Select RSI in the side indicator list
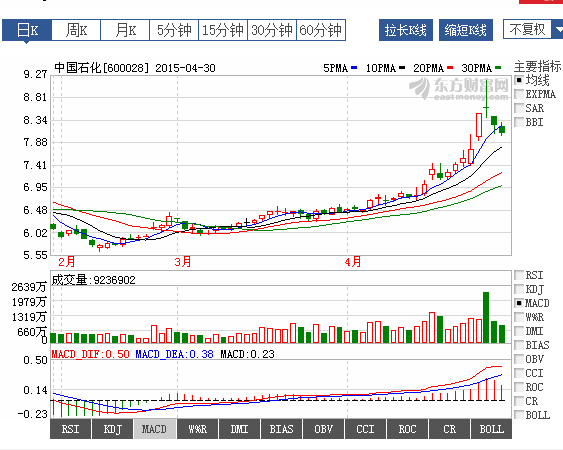 pyautogui.click(x=529, y=275)
